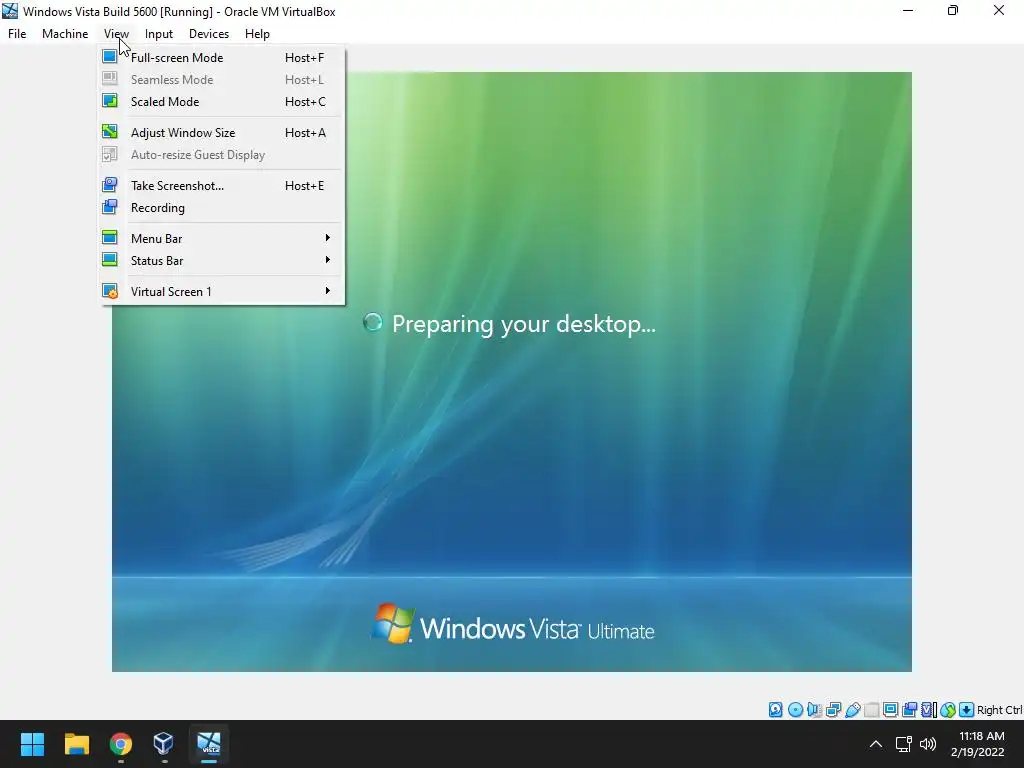
Task: Click the Virtual Screen 1 icon
Action: (110, 291)
